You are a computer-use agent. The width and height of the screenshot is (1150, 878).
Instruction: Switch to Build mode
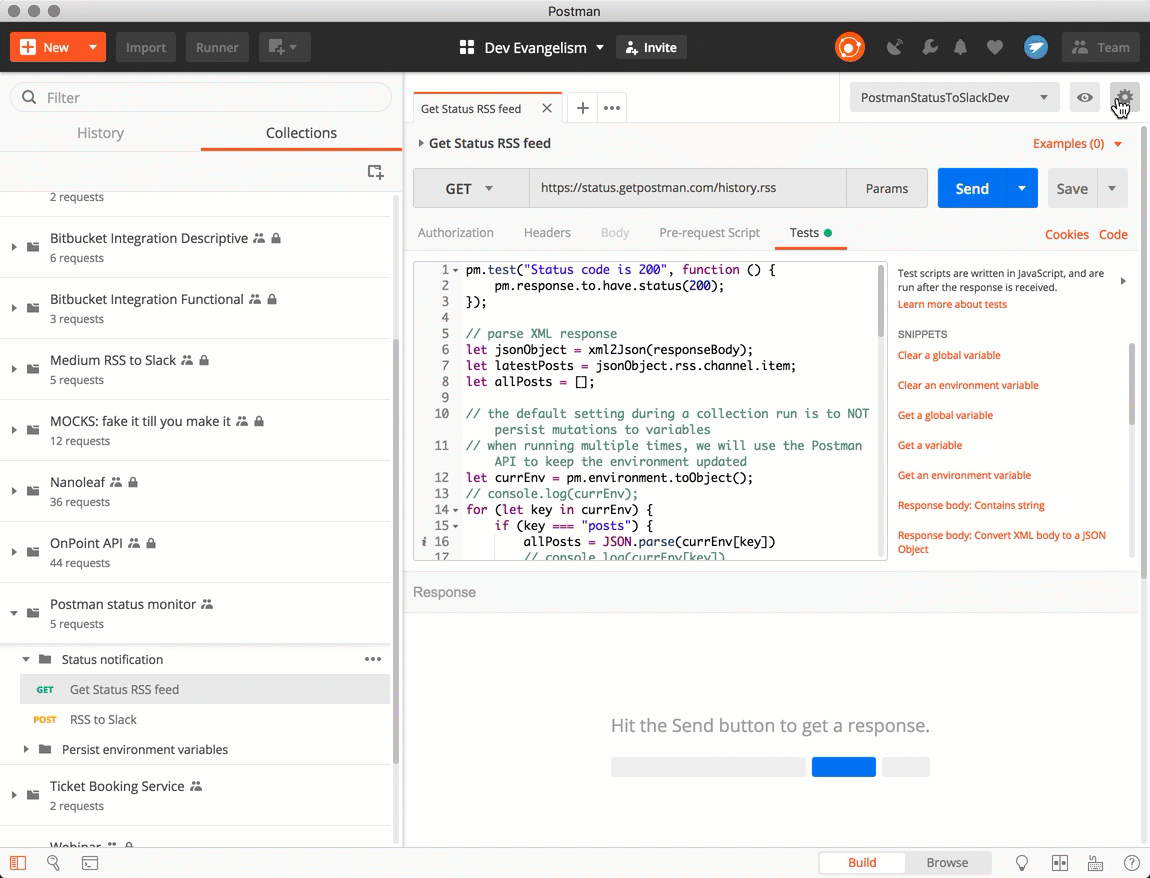click(862, 863)
